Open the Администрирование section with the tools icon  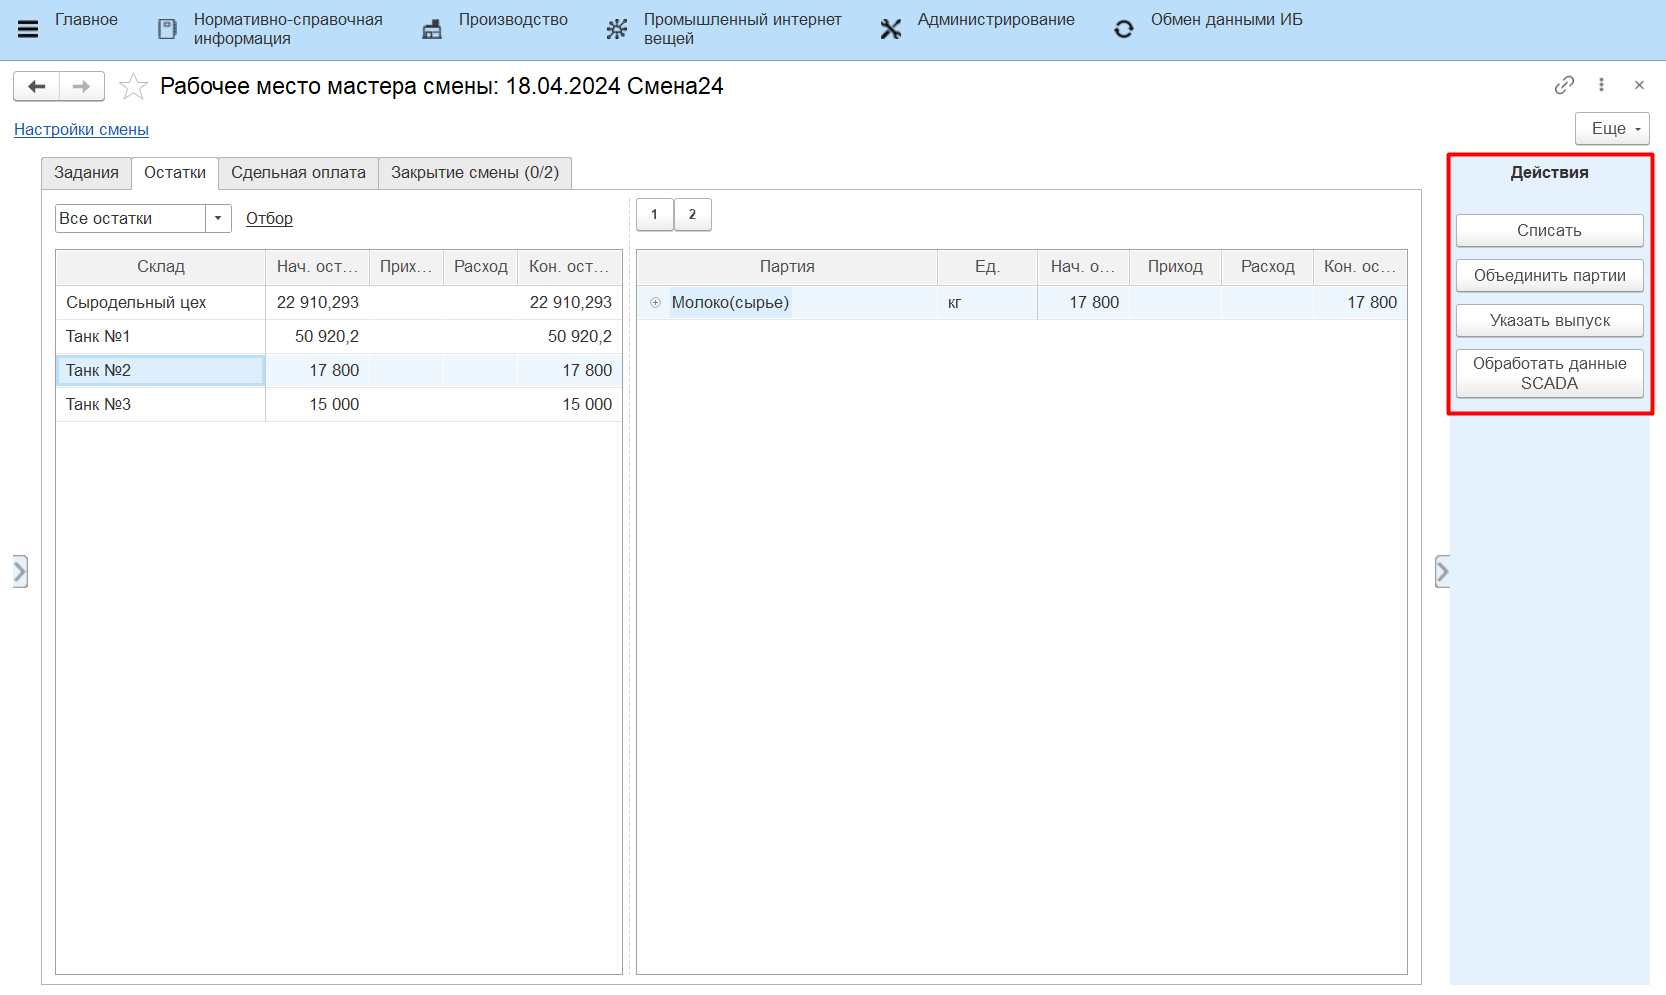890,29
